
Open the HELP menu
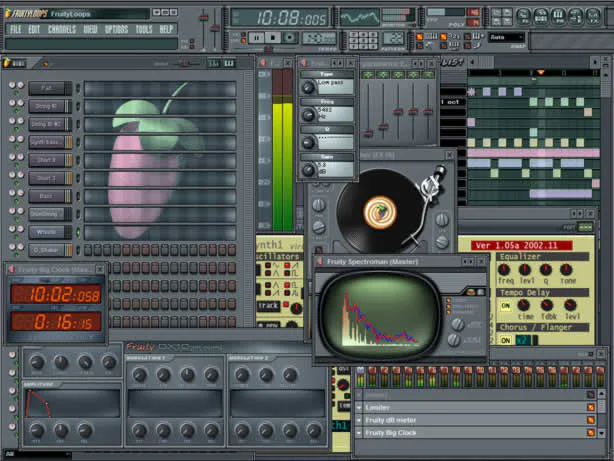(166, 29)
